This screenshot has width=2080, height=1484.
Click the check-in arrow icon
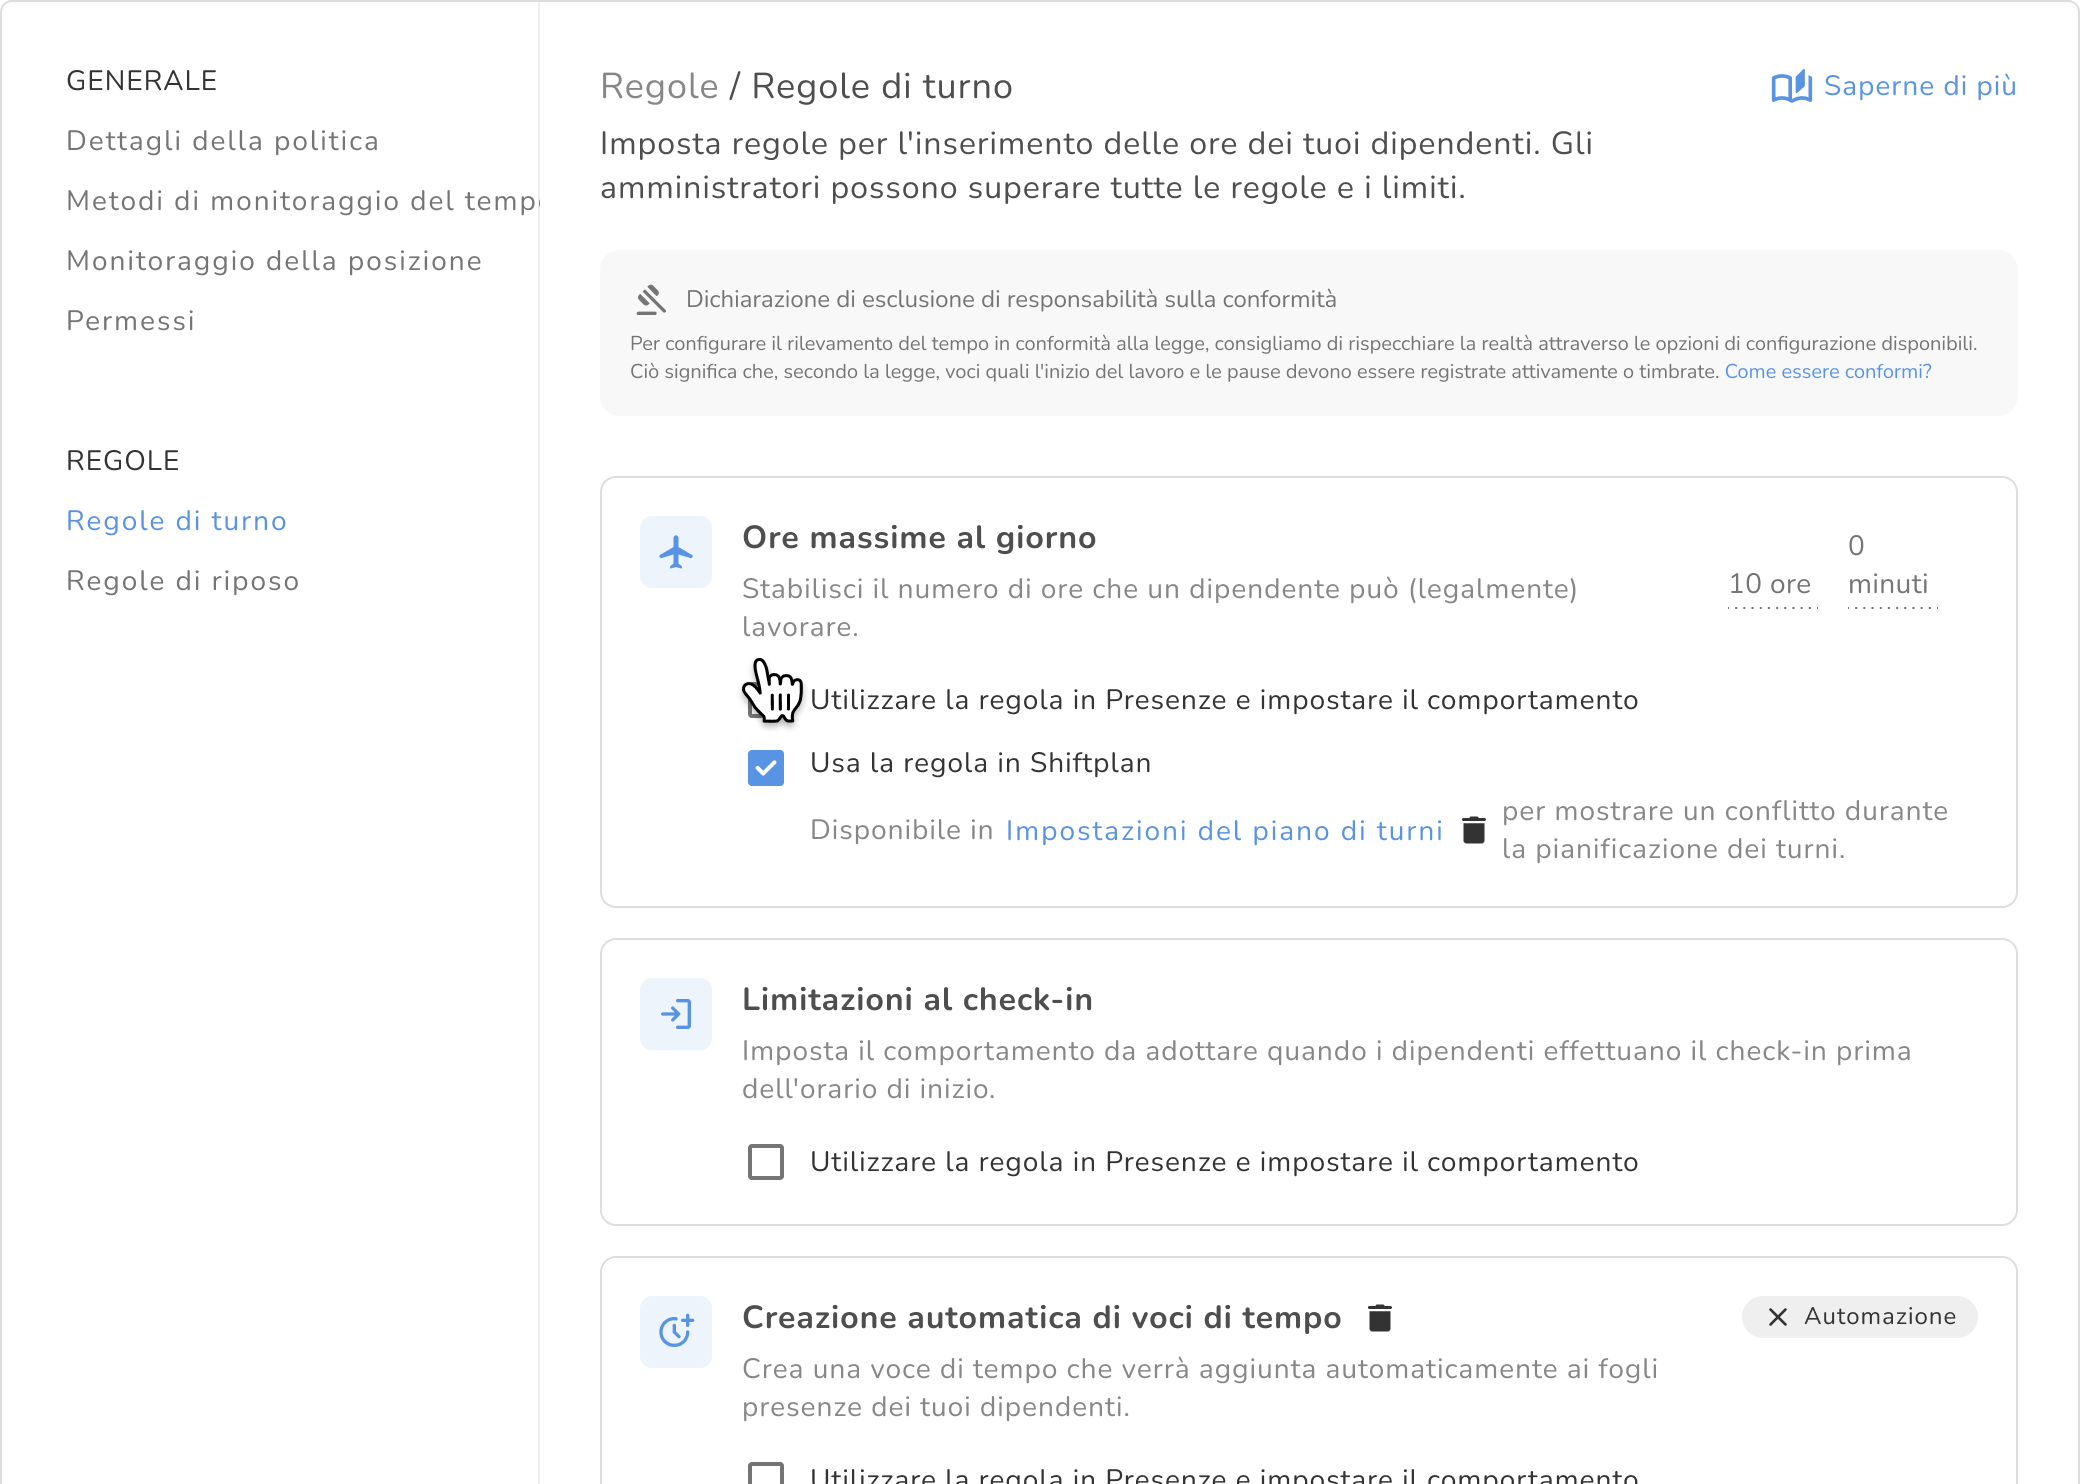tap(676, 1014)
